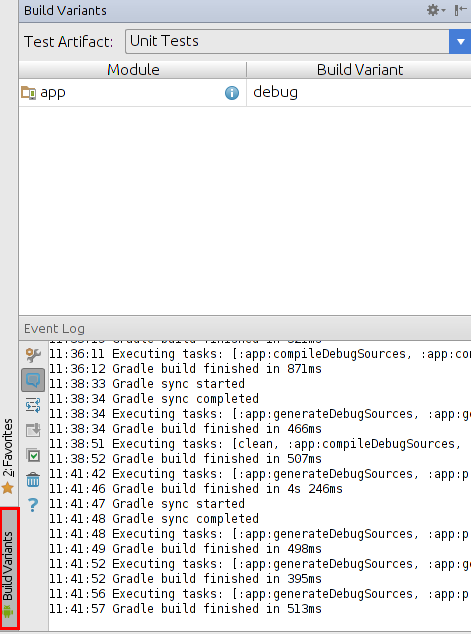Open the debug build variant cell
This screenshot has width=471, height=634.
[359, 93]
